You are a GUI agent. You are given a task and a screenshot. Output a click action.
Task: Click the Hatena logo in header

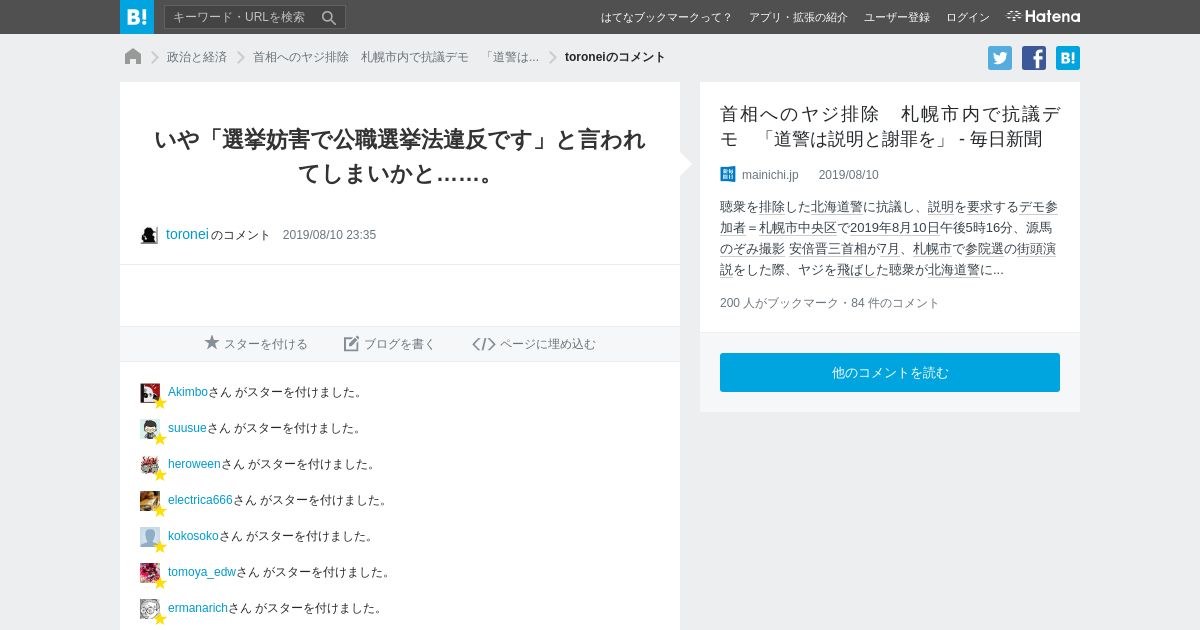coord(1043,16)
